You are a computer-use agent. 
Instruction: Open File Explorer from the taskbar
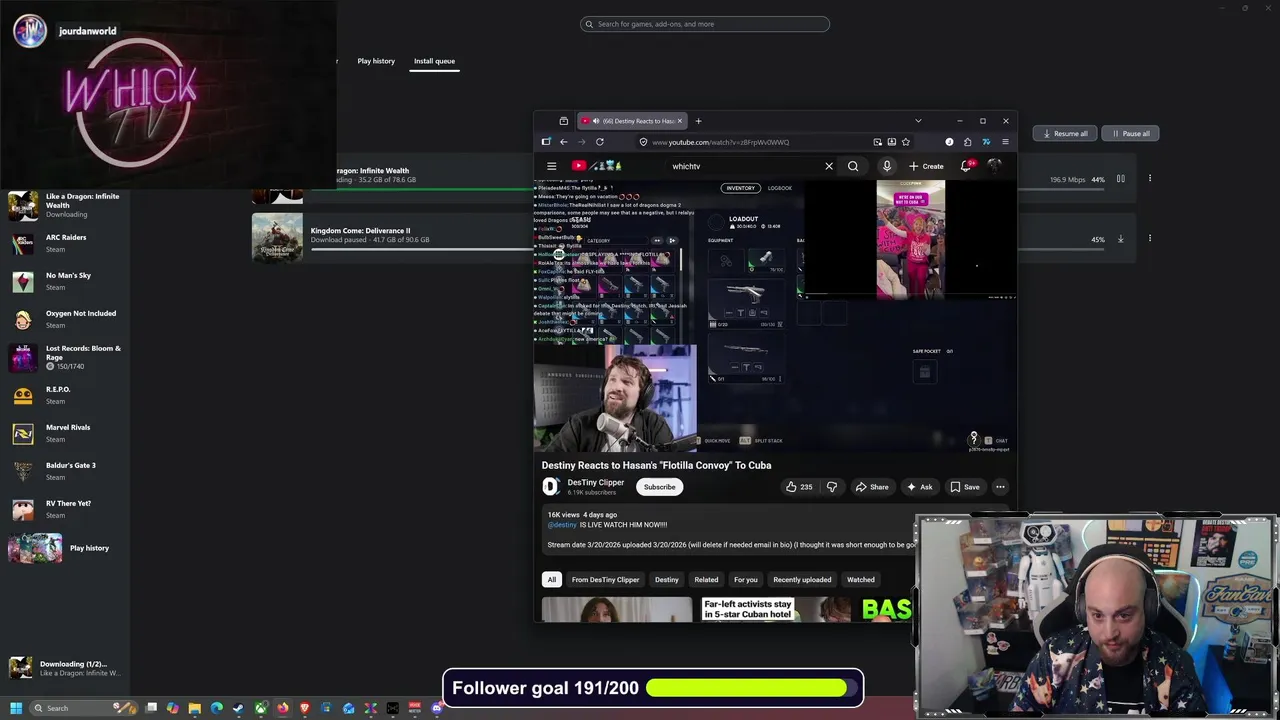coord(194,708)
